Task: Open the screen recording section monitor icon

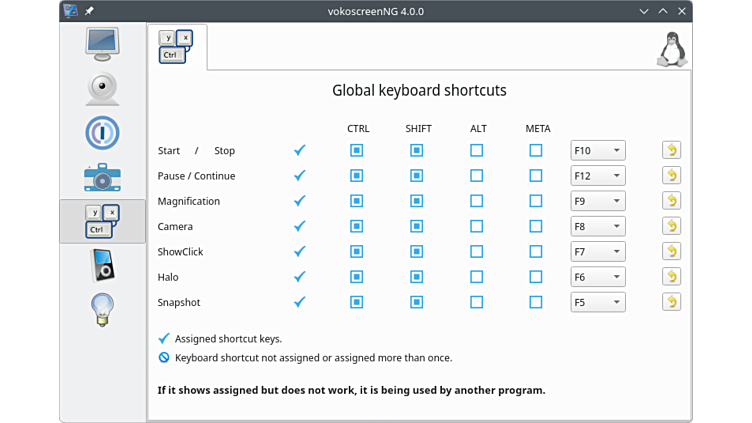Action: (102, 44)
